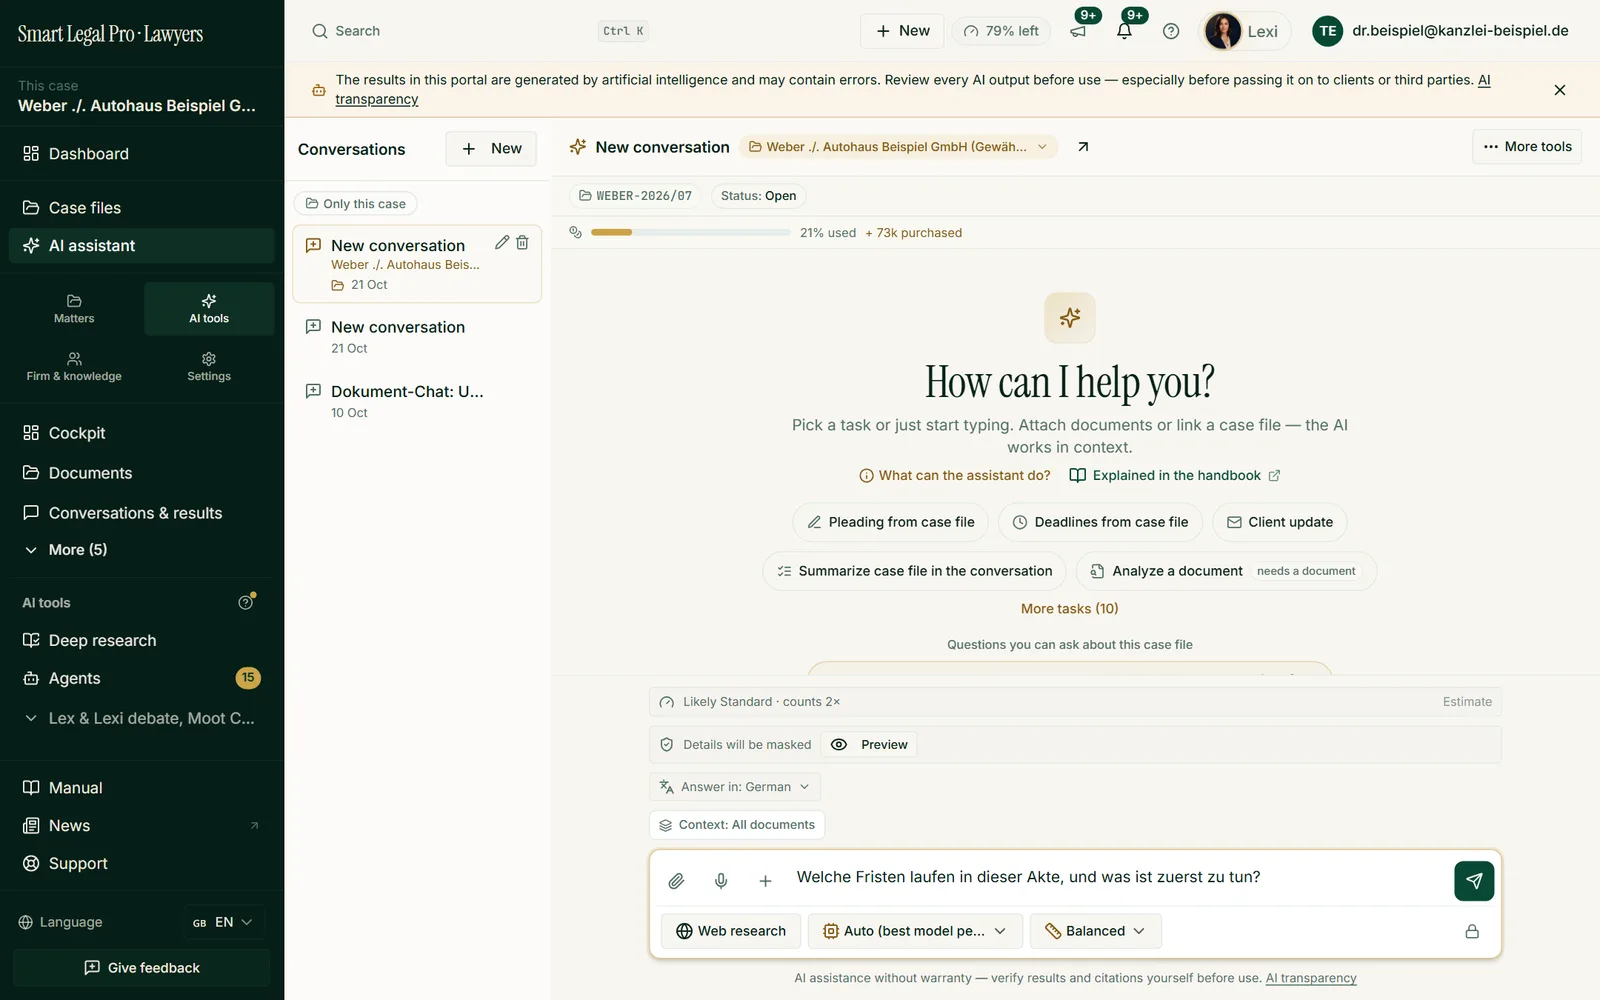Click the 79% left quota indicator
This screenshot has height=1000, width=1600.
pyautogui.click(x=1001, y=31)
